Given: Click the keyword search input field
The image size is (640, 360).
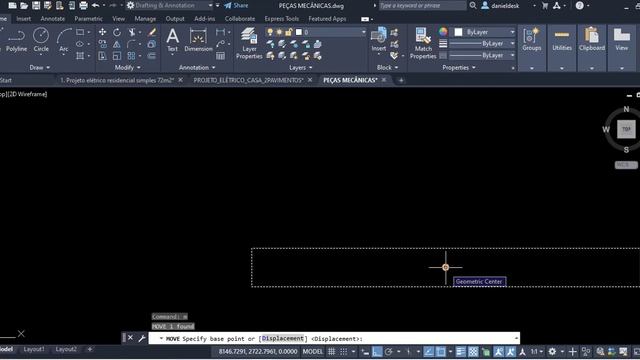Looking at the screenshot, I should pos(422,5).
